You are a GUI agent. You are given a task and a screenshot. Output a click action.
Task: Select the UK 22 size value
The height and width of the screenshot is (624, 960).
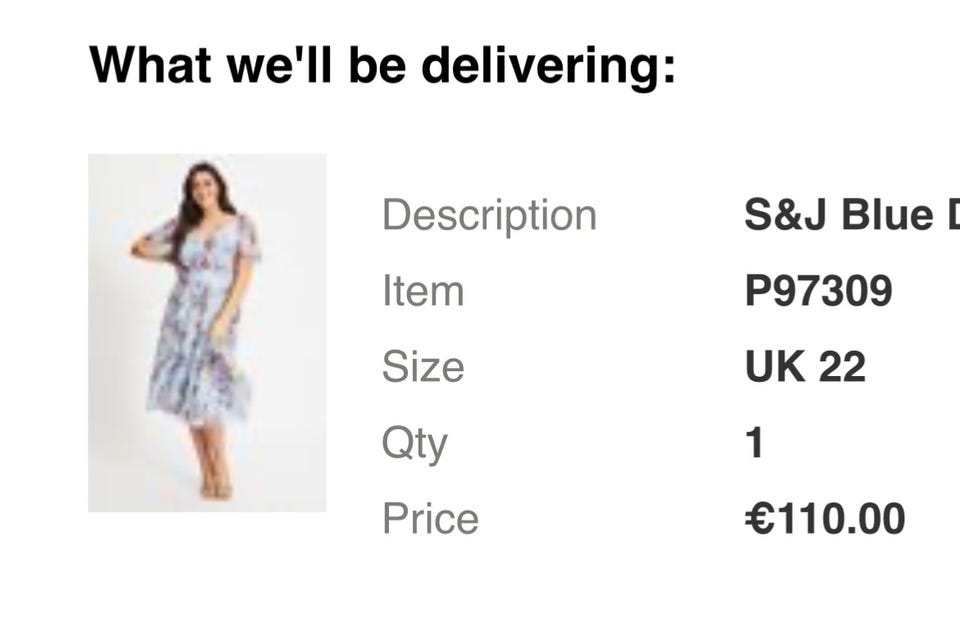pos(805,367)
